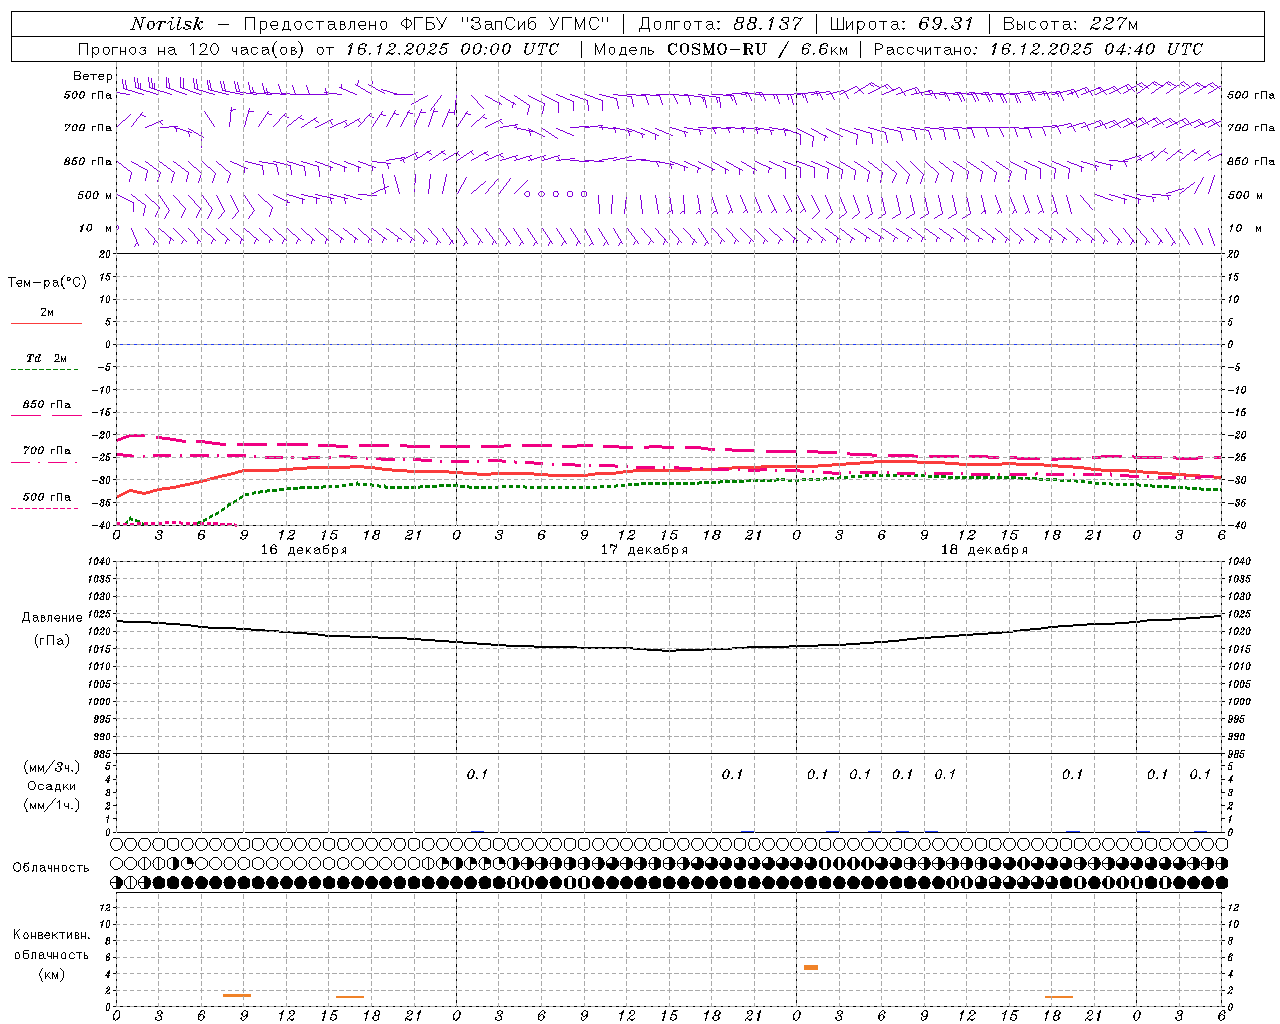Click the "16 декабря" date label
Image resolution: width=1280 pixels, height=1024 pixels.
(304, 550)
